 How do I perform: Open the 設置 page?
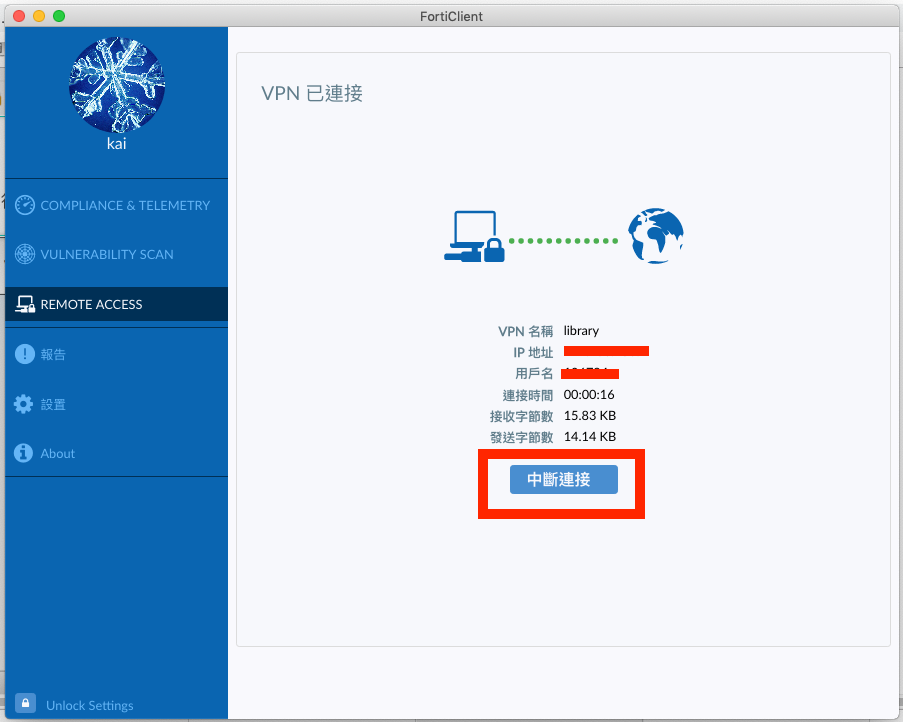coord(116,404)
